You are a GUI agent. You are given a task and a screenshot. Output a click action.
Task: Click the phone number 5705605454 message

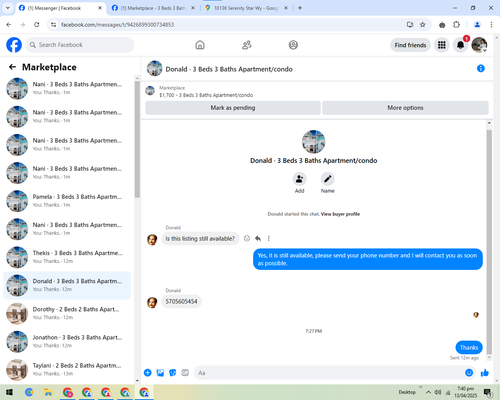click(x=181, y=301)
